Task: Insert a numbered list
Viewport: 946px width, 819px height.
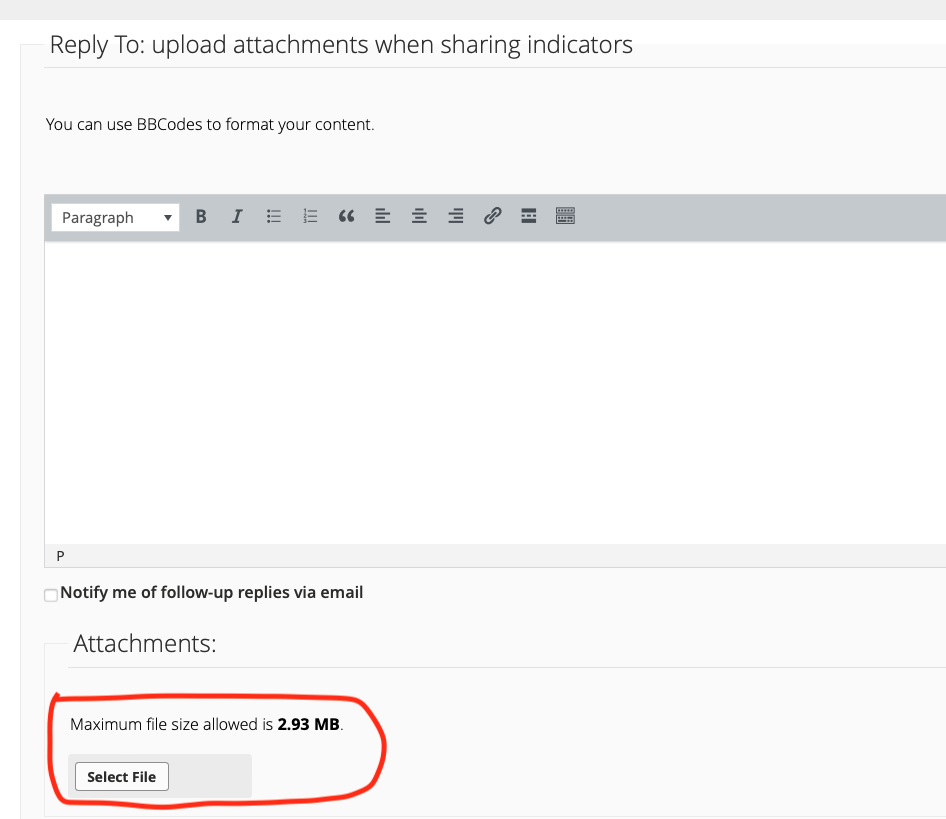Action: pos(310,216)
